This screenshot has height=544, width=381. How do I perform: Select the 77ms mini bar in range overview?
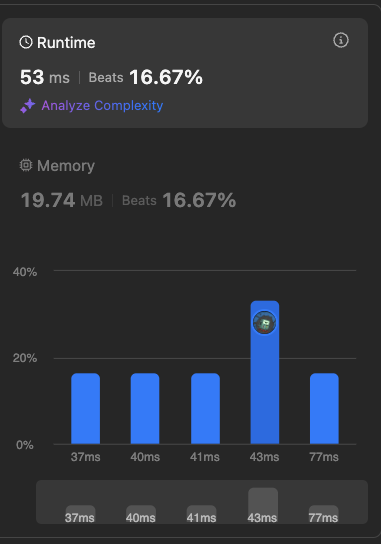[x=324, y=514]
